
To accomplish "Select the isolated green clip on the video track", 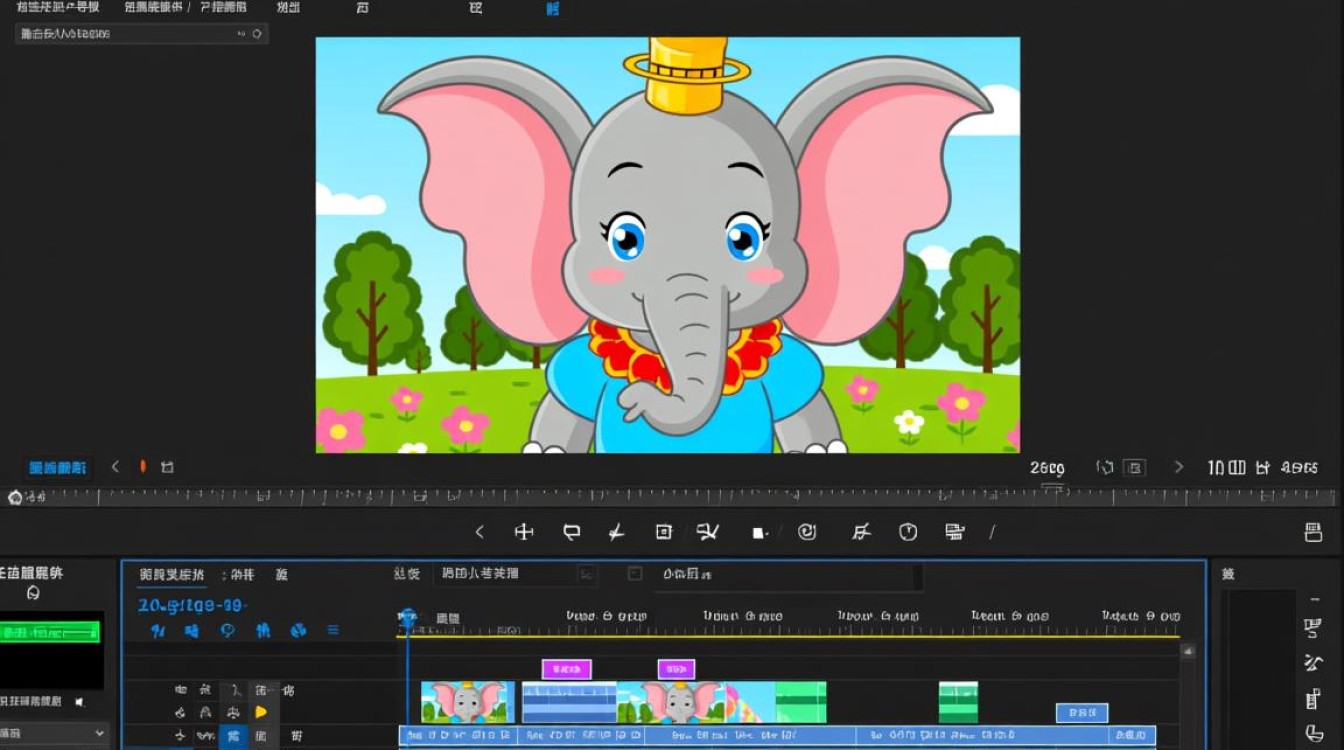I will (958, 702).
